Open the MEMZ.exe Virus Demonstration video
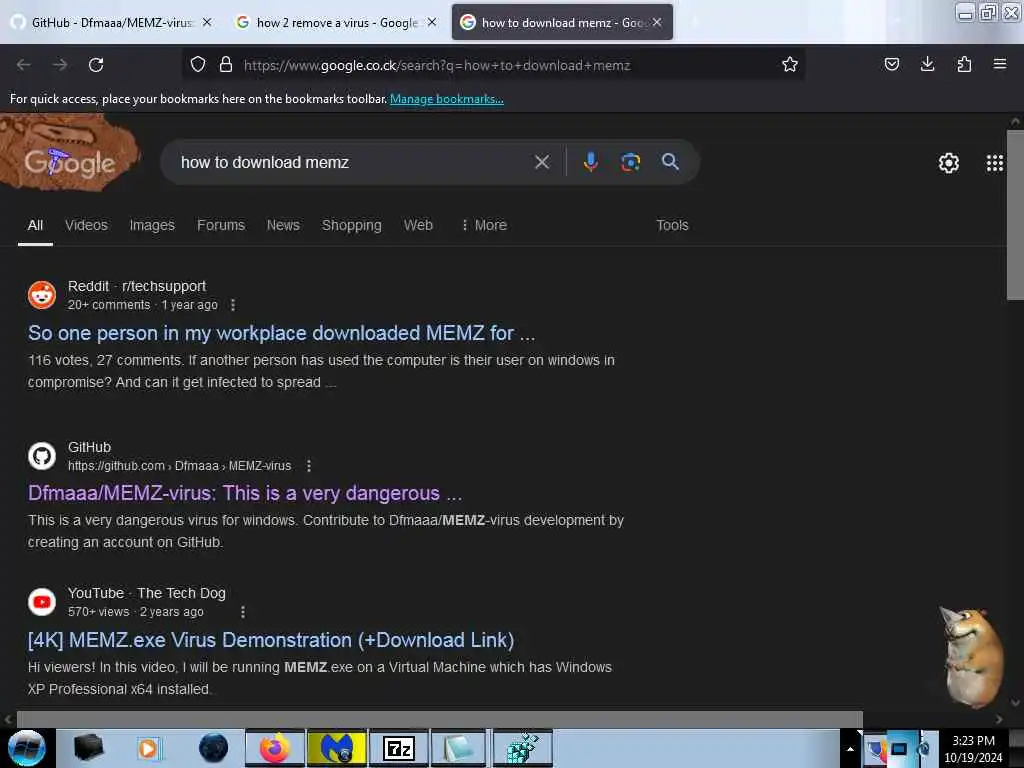The image size is (1024, 768). 271,640
